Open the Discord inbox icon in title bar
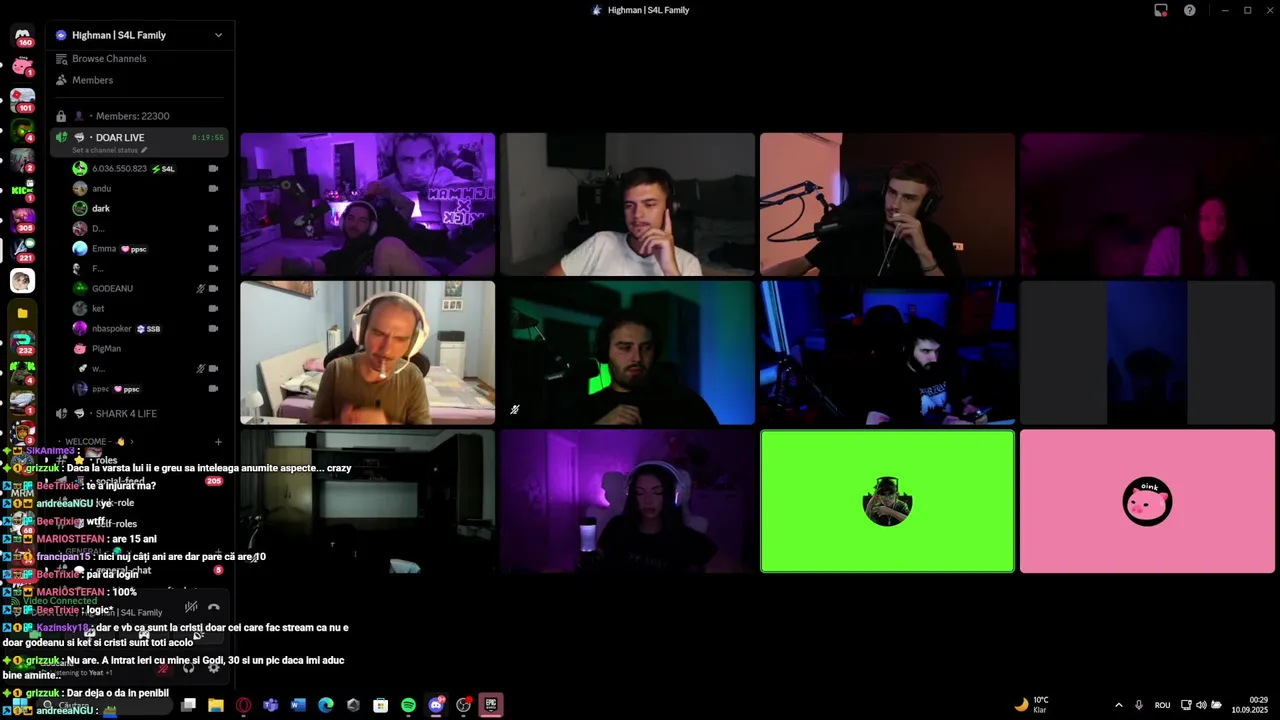 click(1161, 10)
